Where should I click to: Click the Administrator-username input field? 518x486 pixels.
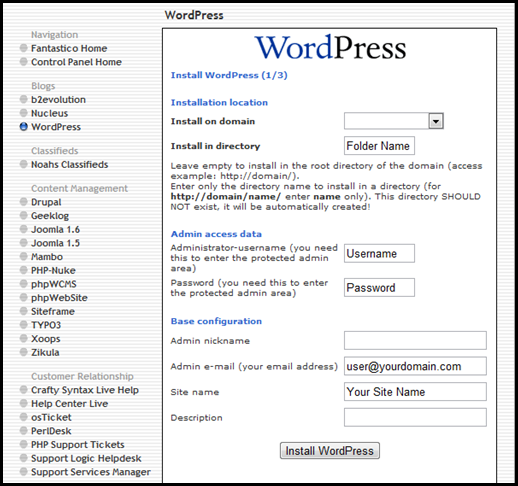point(379,254)
